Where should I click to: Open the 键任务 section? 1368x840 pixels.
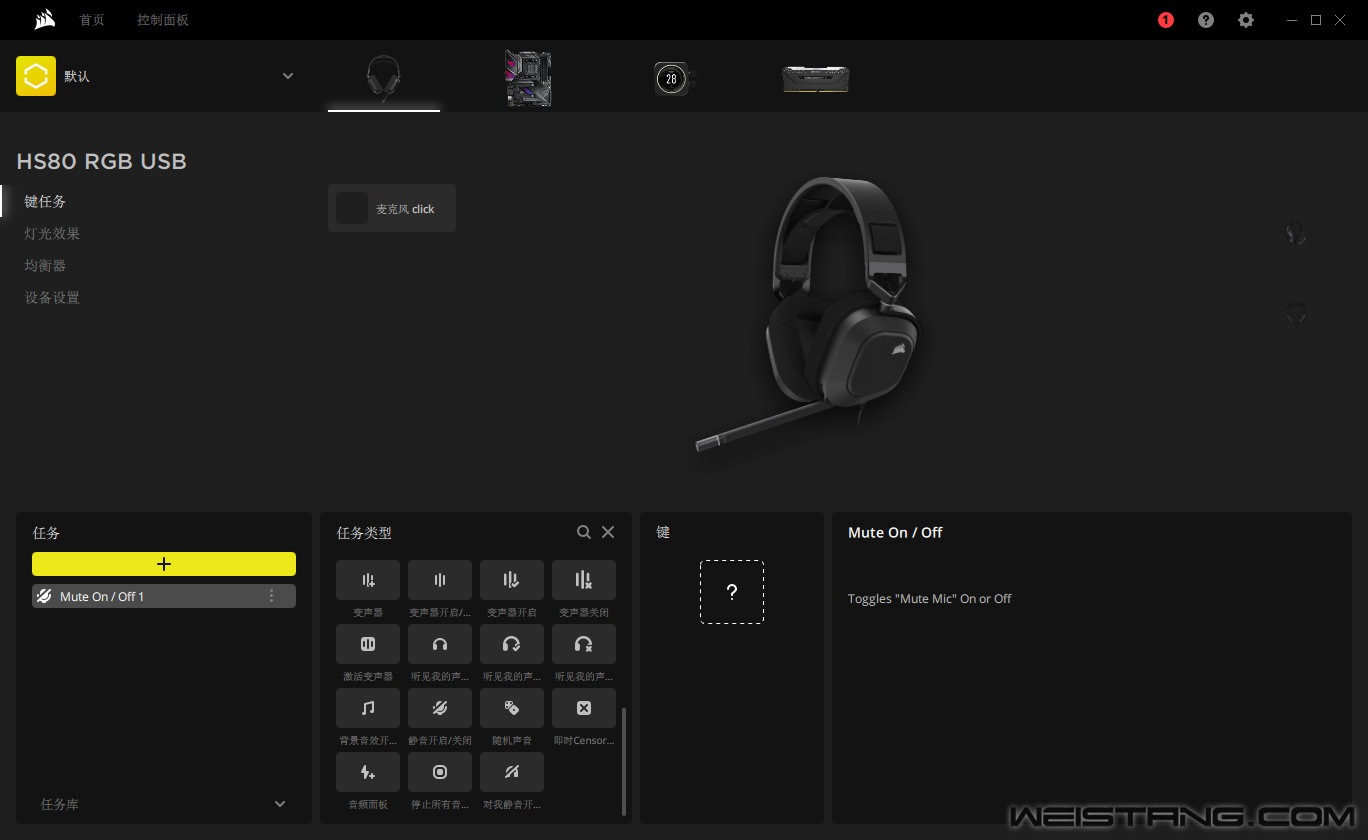pos(45,201)
